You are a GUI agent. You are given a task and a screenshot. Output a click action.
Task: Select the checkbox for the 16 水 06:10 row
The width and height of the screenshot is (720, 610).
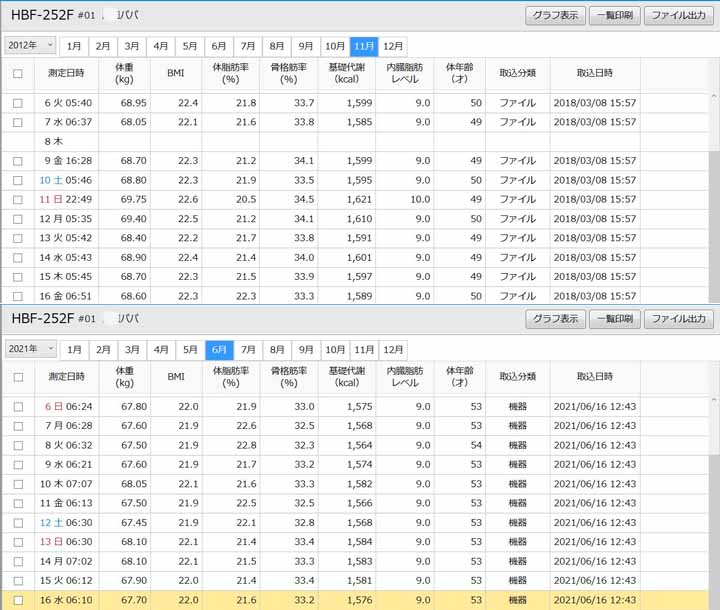[x=18, y=600]
